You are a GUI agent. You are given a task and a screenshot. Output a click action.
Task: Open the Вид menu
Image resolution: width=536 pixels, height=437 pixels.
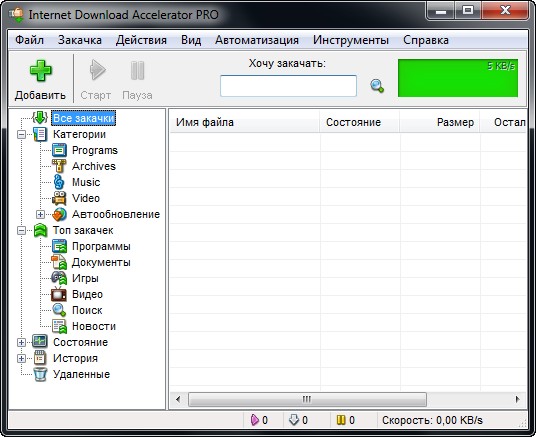[191, 40]
